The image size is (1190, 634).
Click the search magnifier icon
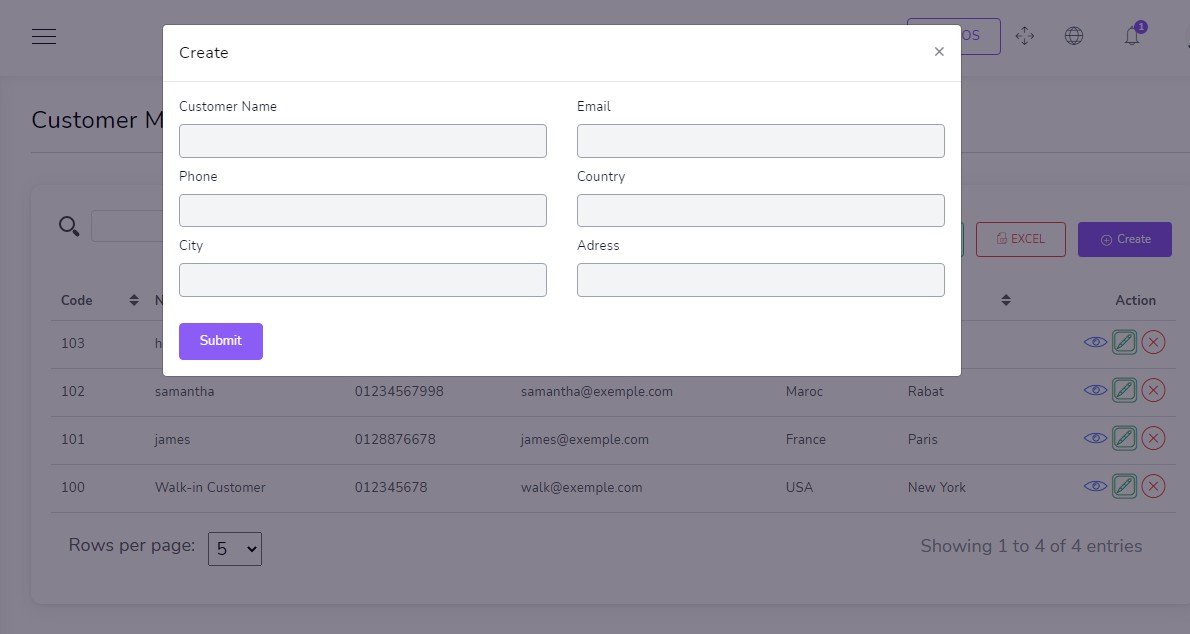pyautogui.click(x=69, y=227)
